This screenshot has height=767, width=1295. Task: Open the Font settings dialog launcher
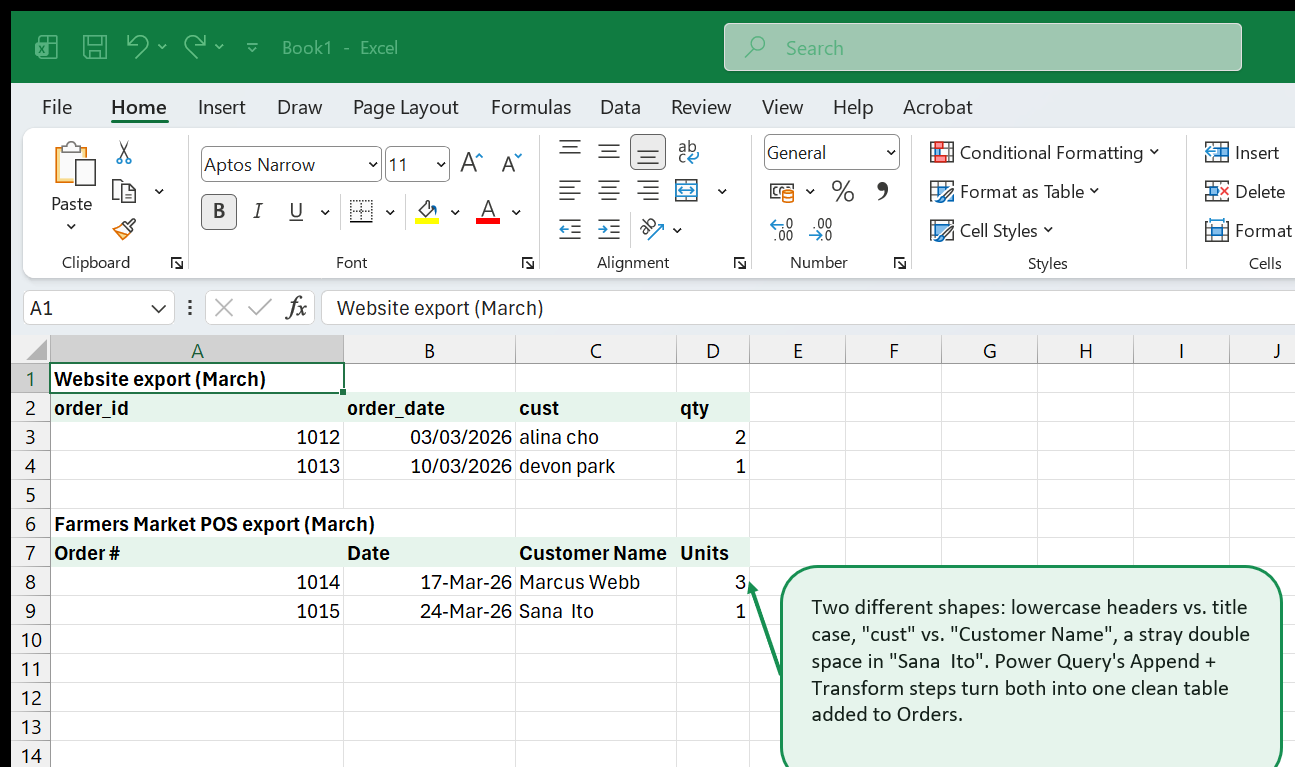click(528, 263)
